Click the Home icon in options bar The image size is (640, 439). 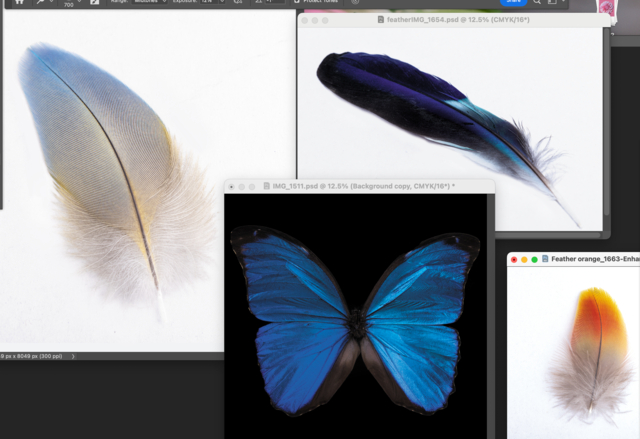click(18, 2)
